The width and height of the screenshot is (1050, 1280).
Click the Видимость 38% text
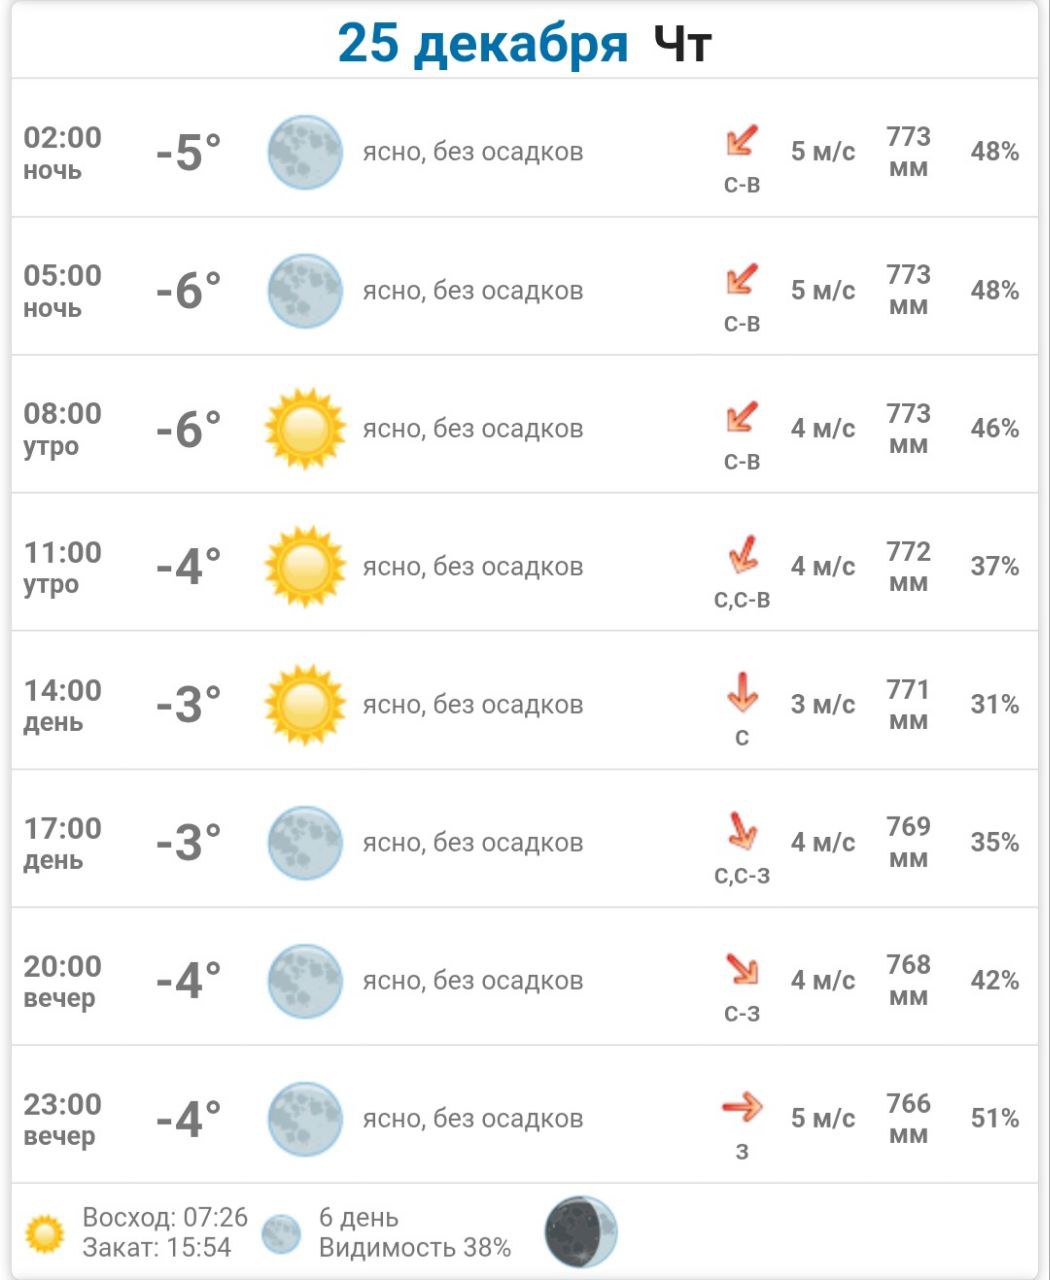[x=415, y=1248]
